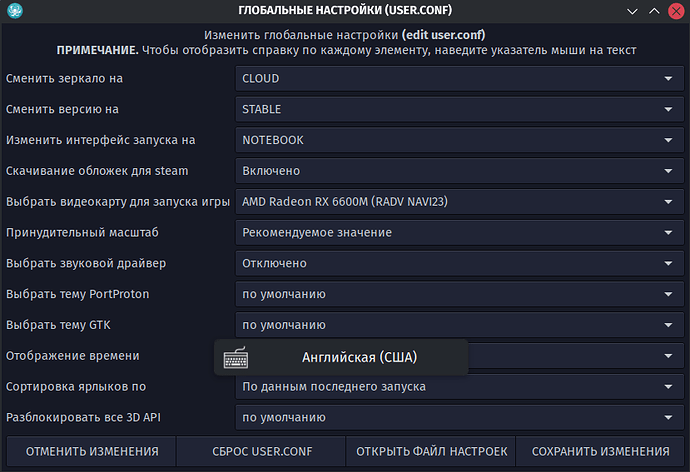Click 'СОХРАНИТЬ ИЗМЕНЕНИЯ' button

(x=600, y=451)
